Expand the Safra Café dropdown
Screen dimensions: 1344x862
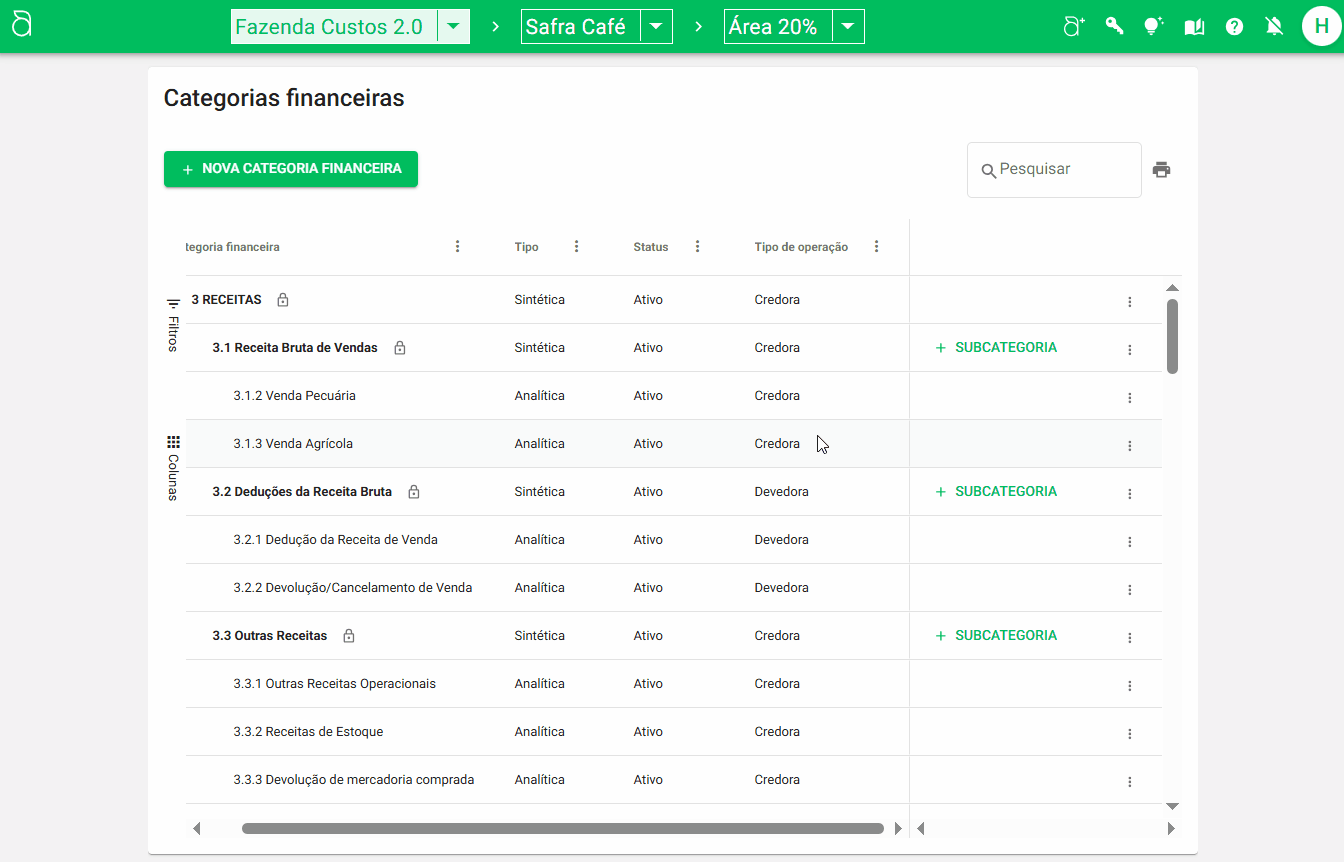655,27
